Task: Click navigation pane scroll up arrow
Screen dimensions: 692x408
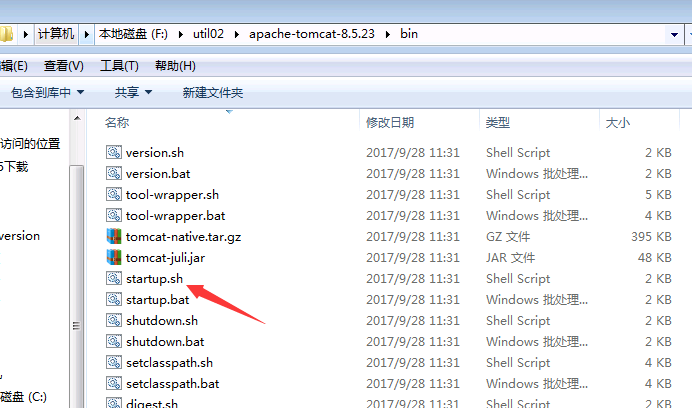Action: [77, 118]
